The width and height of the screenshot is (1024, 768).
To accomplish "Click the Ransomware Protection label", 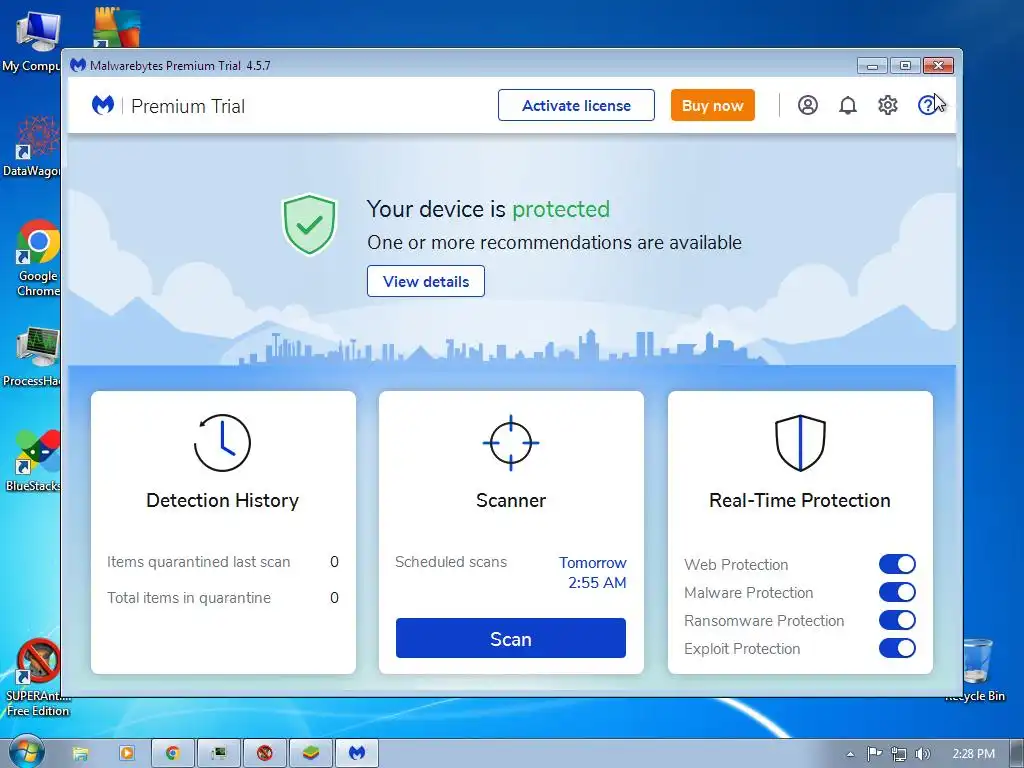I will point(764,620).
